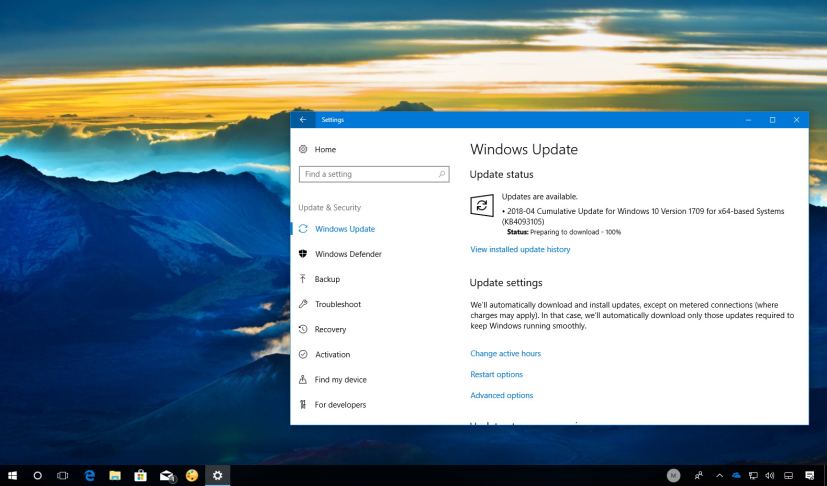Click the Settings gear taskbar button
This screenshot has width=827, height=486.
click(217, 475)
